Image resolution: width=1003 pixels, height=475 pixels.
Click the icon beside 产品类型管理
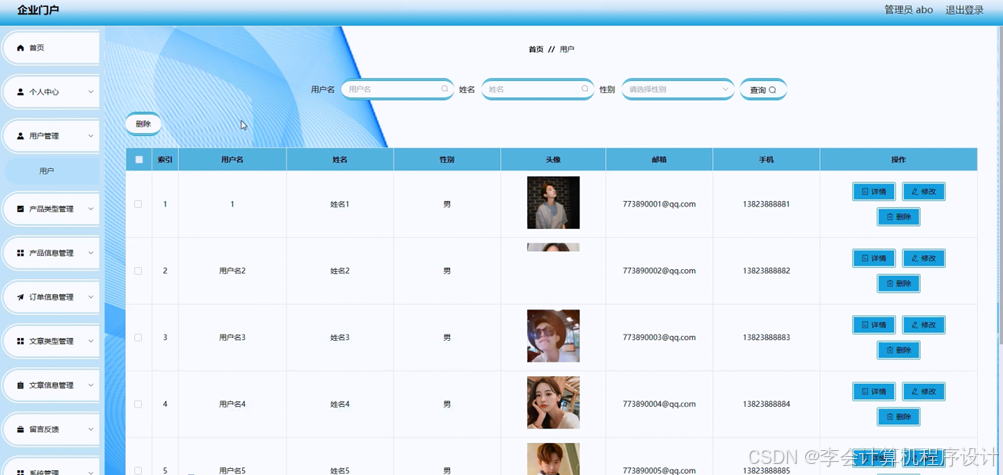pos(20,209)
